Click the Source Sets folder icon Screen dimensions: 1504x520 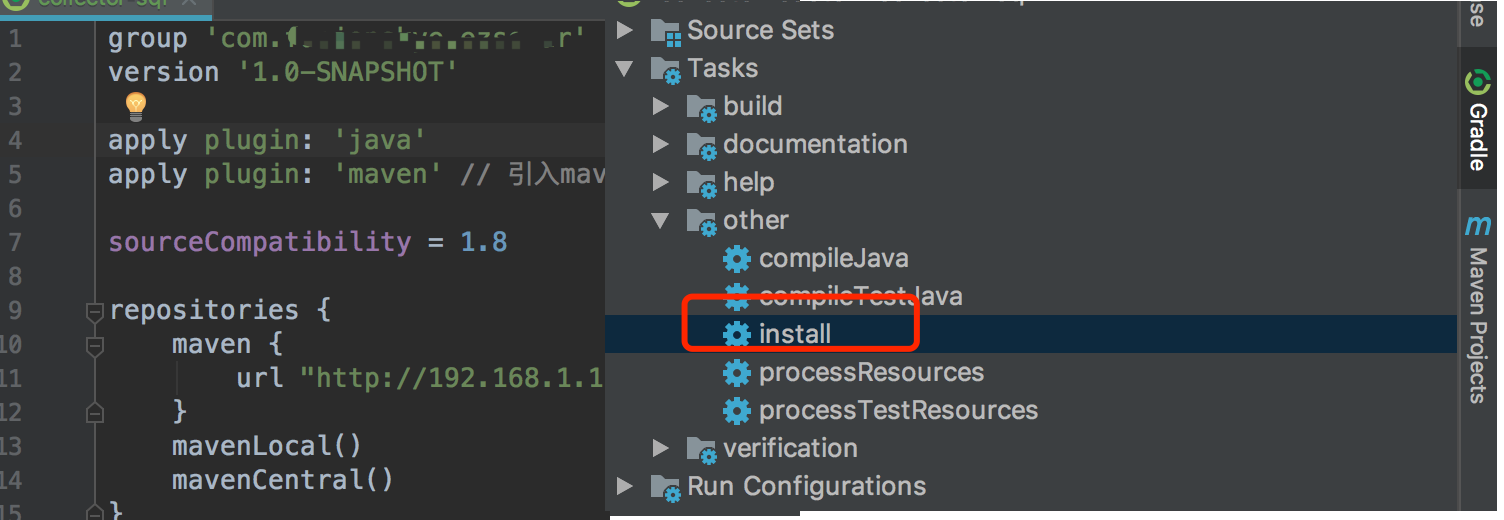pos(665,31)
